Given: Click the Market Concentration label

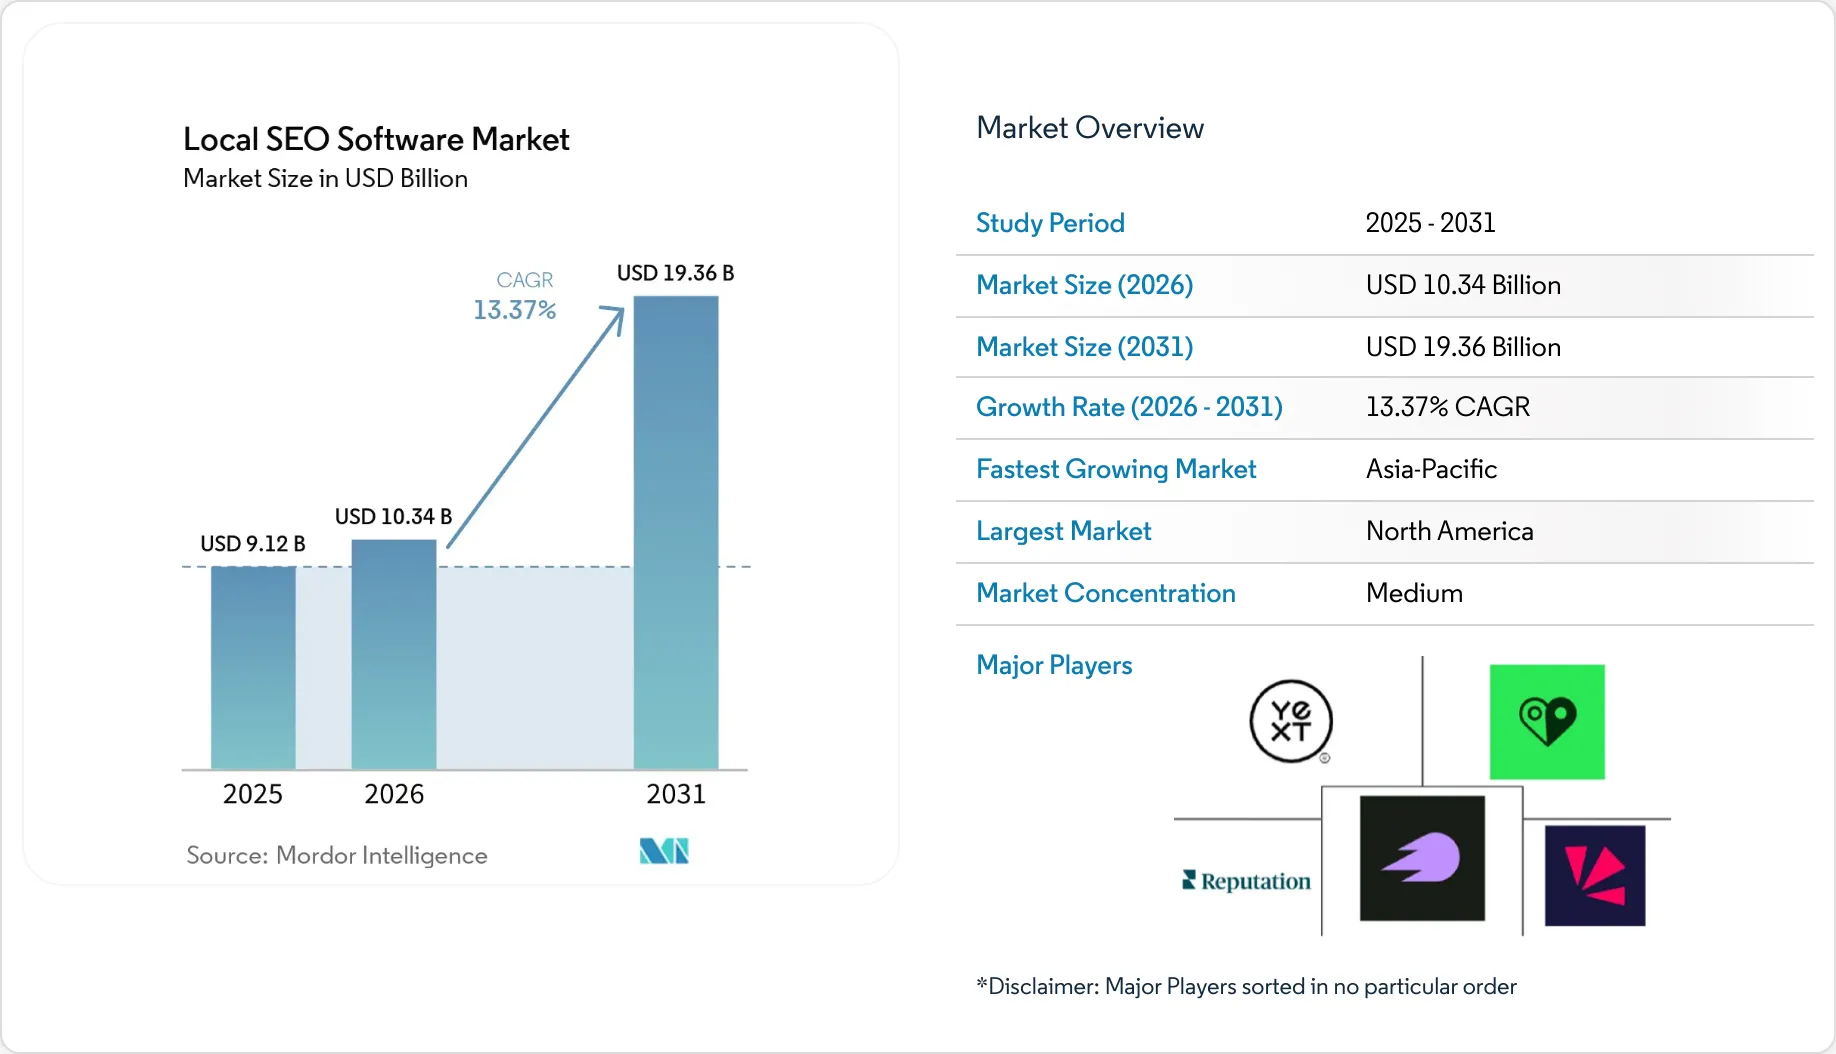Looking at the screenshot, I should [1106, 593].
